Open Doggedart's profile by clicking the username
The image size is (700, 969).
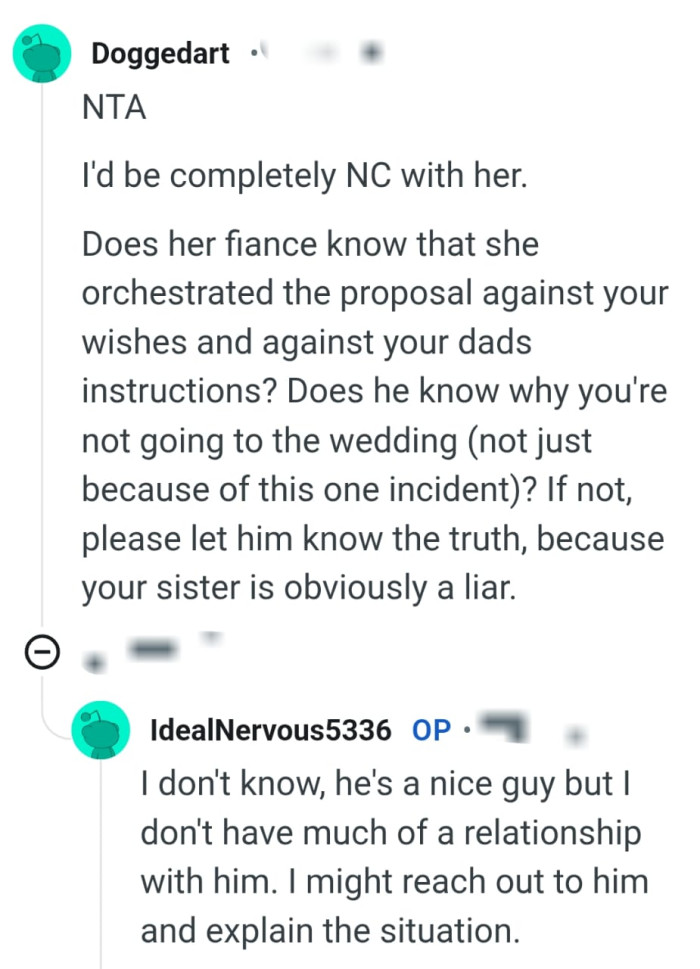(x=159, y=54)
